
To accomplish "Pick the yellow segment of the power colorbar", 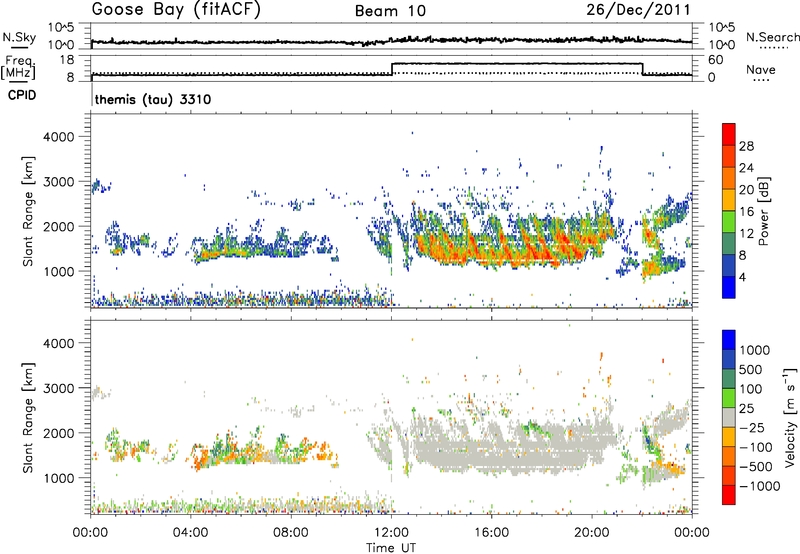I will [729, 200].
